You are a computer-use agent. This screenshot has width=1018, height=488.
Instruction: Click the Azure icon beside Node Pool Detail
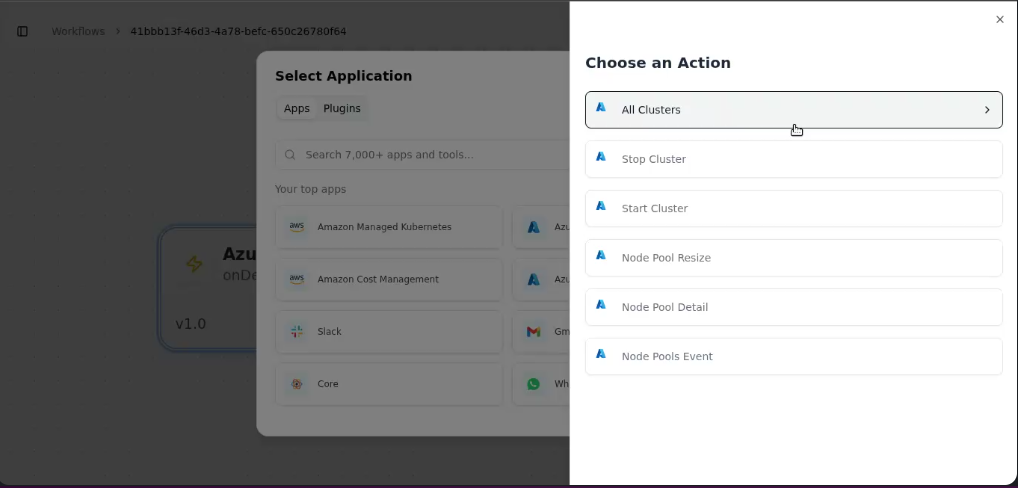(x=601, y=304)
